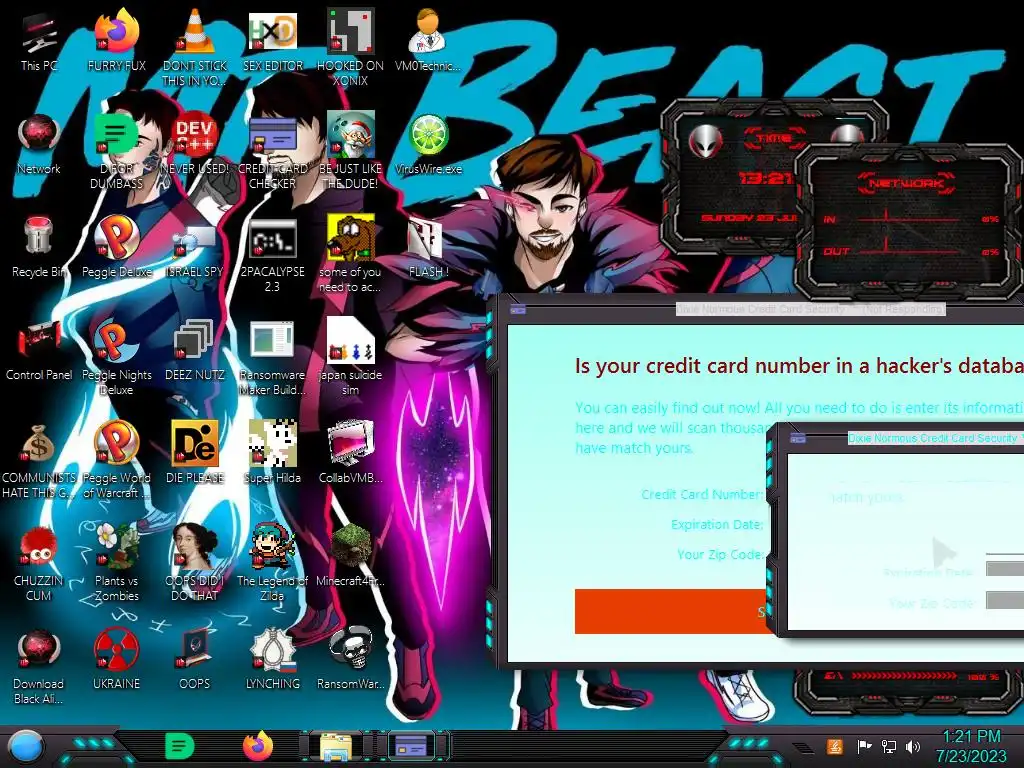Open the DEEZ NUTZ shortcut
Image resolution: width=1024 pixels, height=768 pixels.
point(195,350)
